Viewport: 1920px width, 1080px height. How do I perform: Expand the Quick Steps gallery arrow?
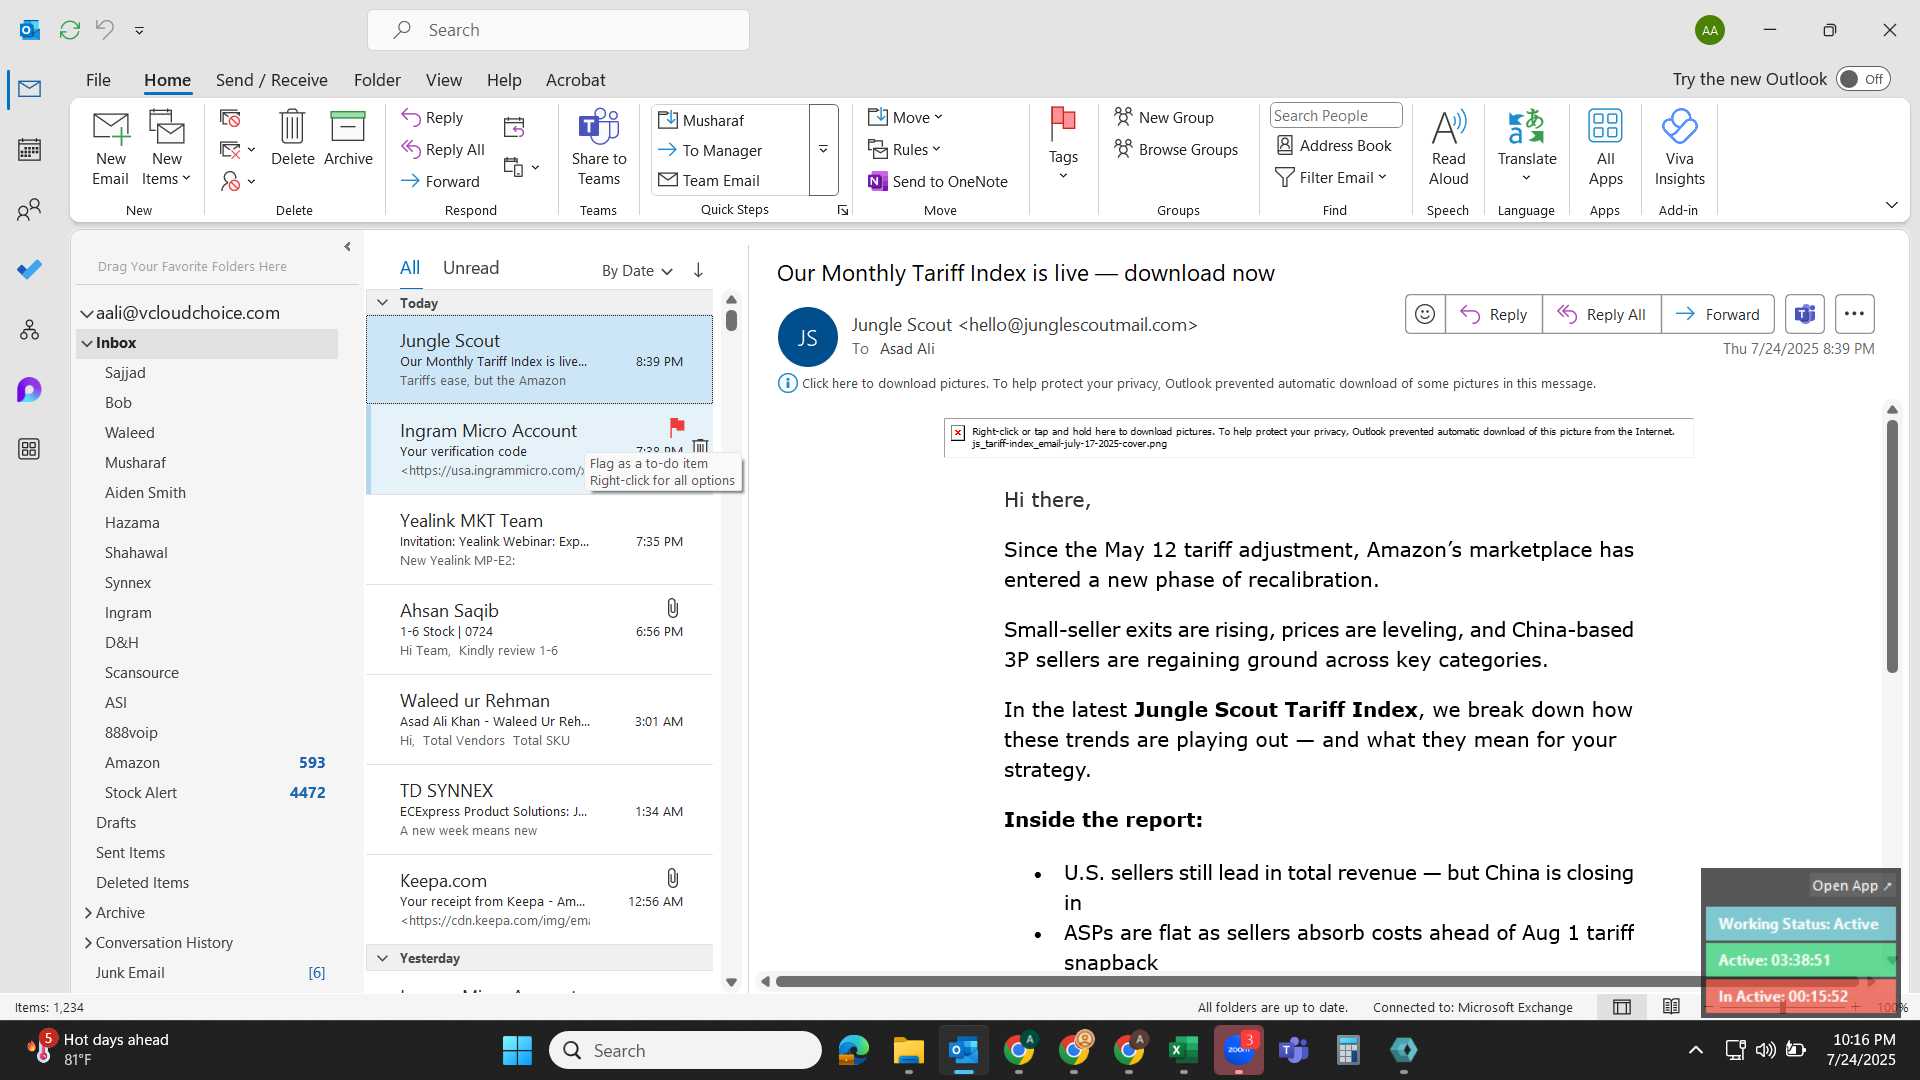[823, 149]
